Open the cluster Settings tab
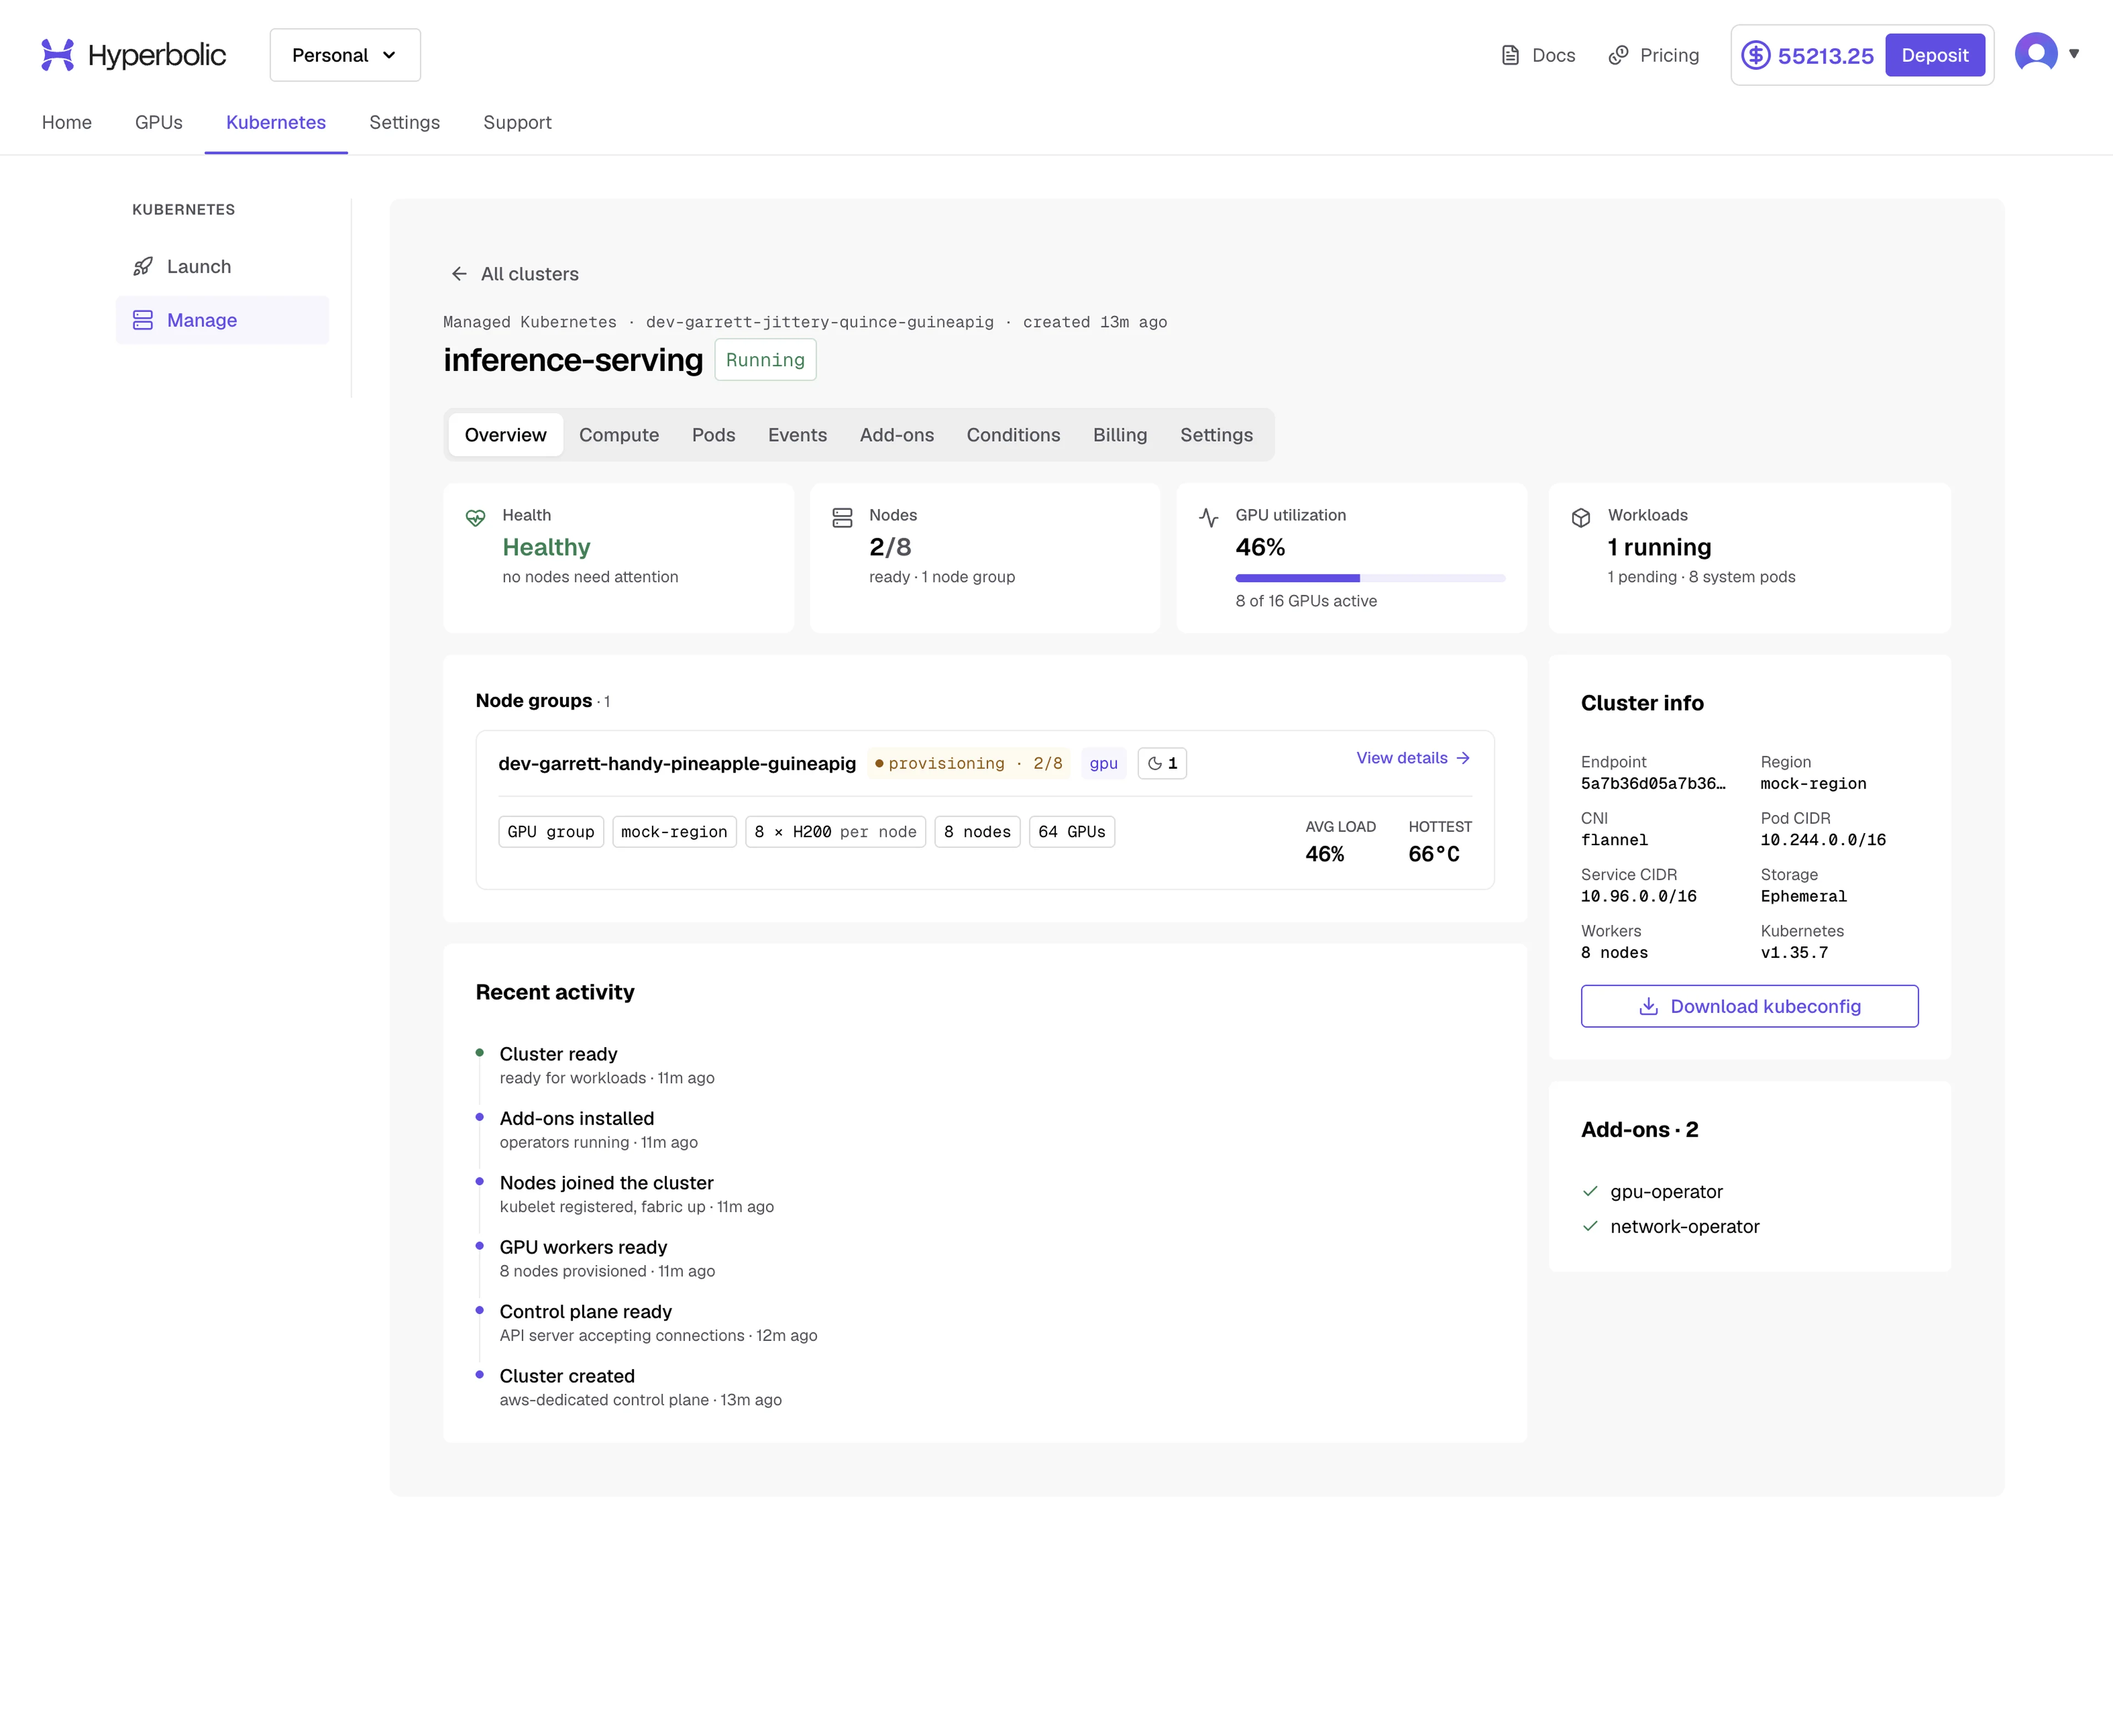The width and height of the screenshot is (2113, 1736). [x=1216, y=435]
